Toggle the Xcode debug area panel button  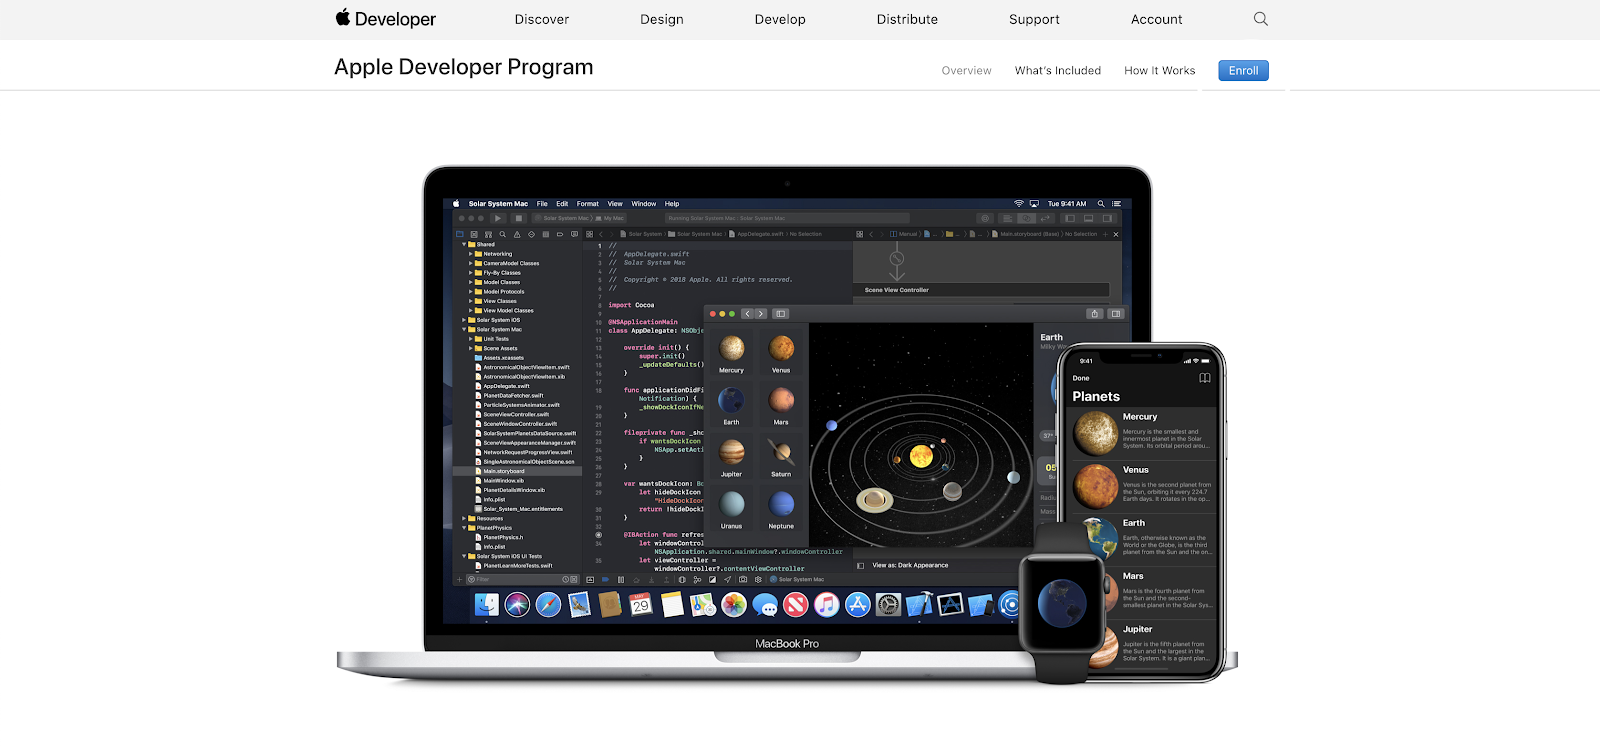click(1088, 218)
